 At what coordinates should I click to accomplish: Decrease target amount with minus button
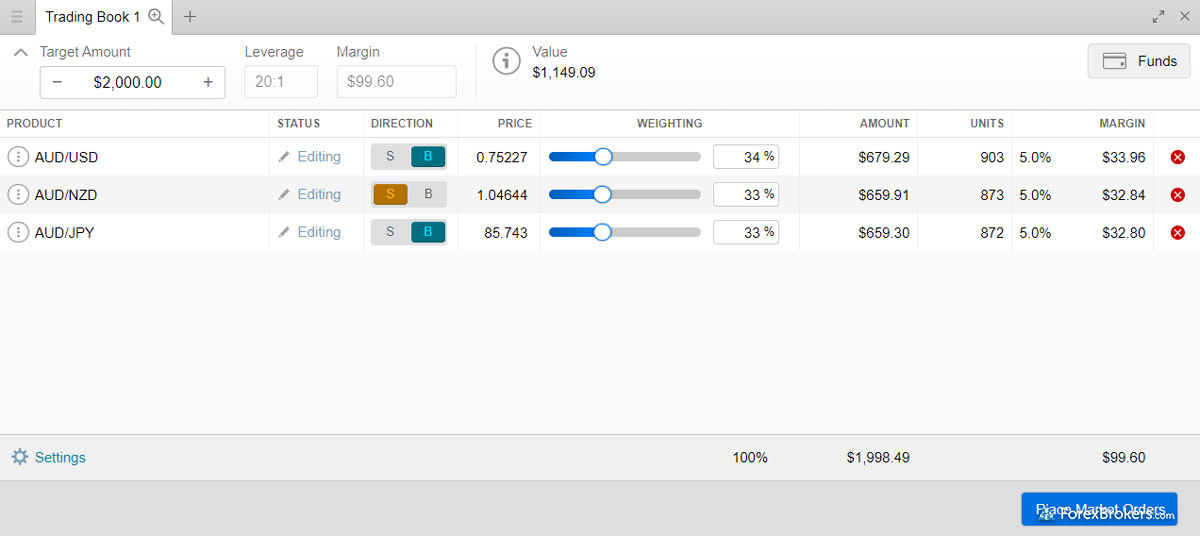(x=57, y=82)
